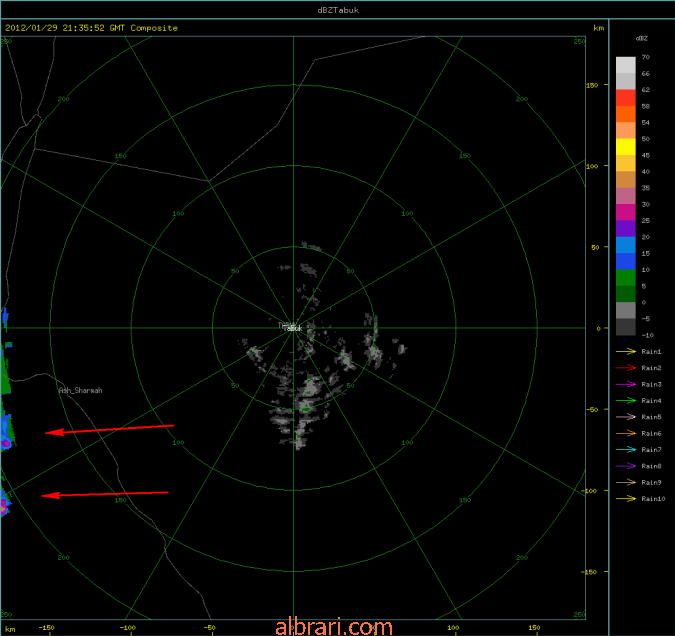Click the cyan Rain7 arrow icon
Screen dimensions: 675x636
(626, 450)
